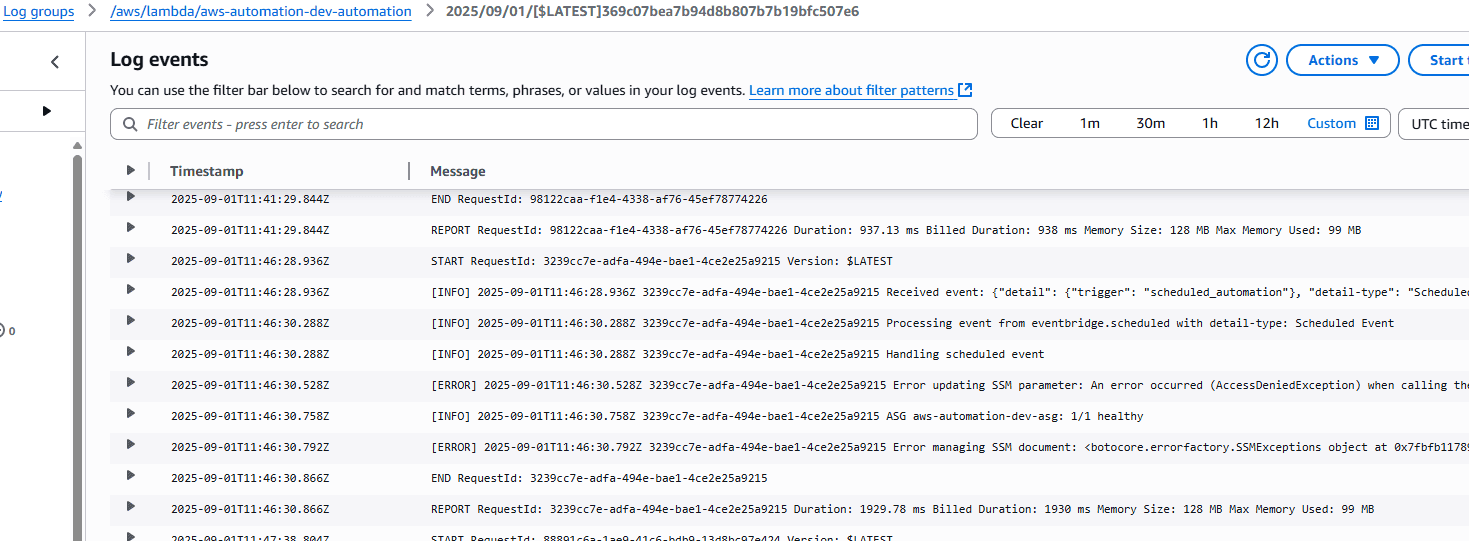Select the 30m time range
This screenshot has width=1469, height=541.
1150,124
